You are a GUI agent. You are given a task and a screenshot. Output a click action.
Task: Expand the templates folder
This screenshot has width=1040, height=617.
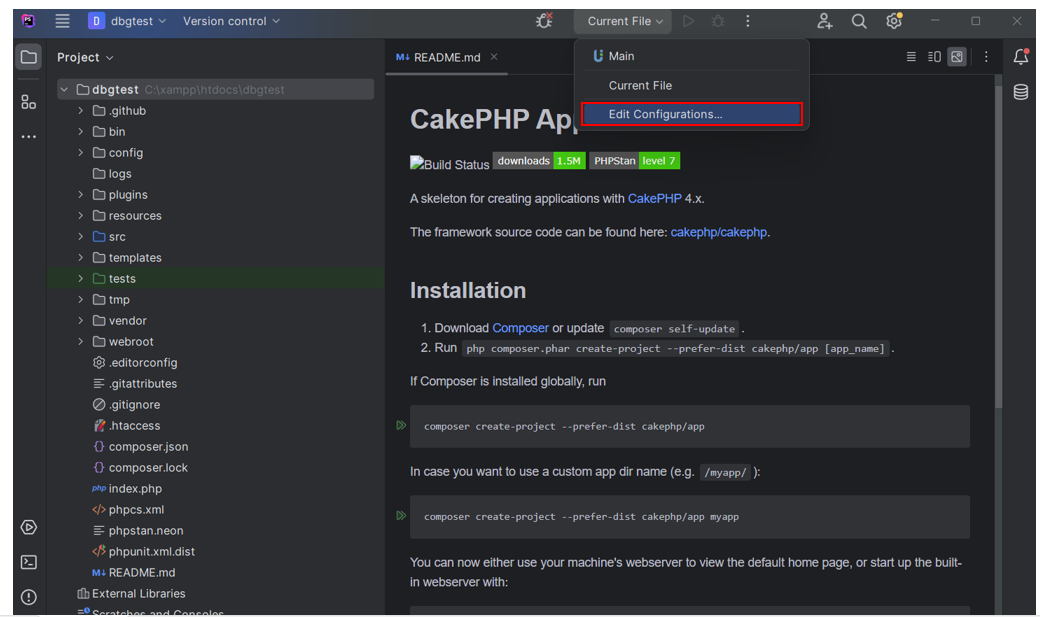(80, 257)
